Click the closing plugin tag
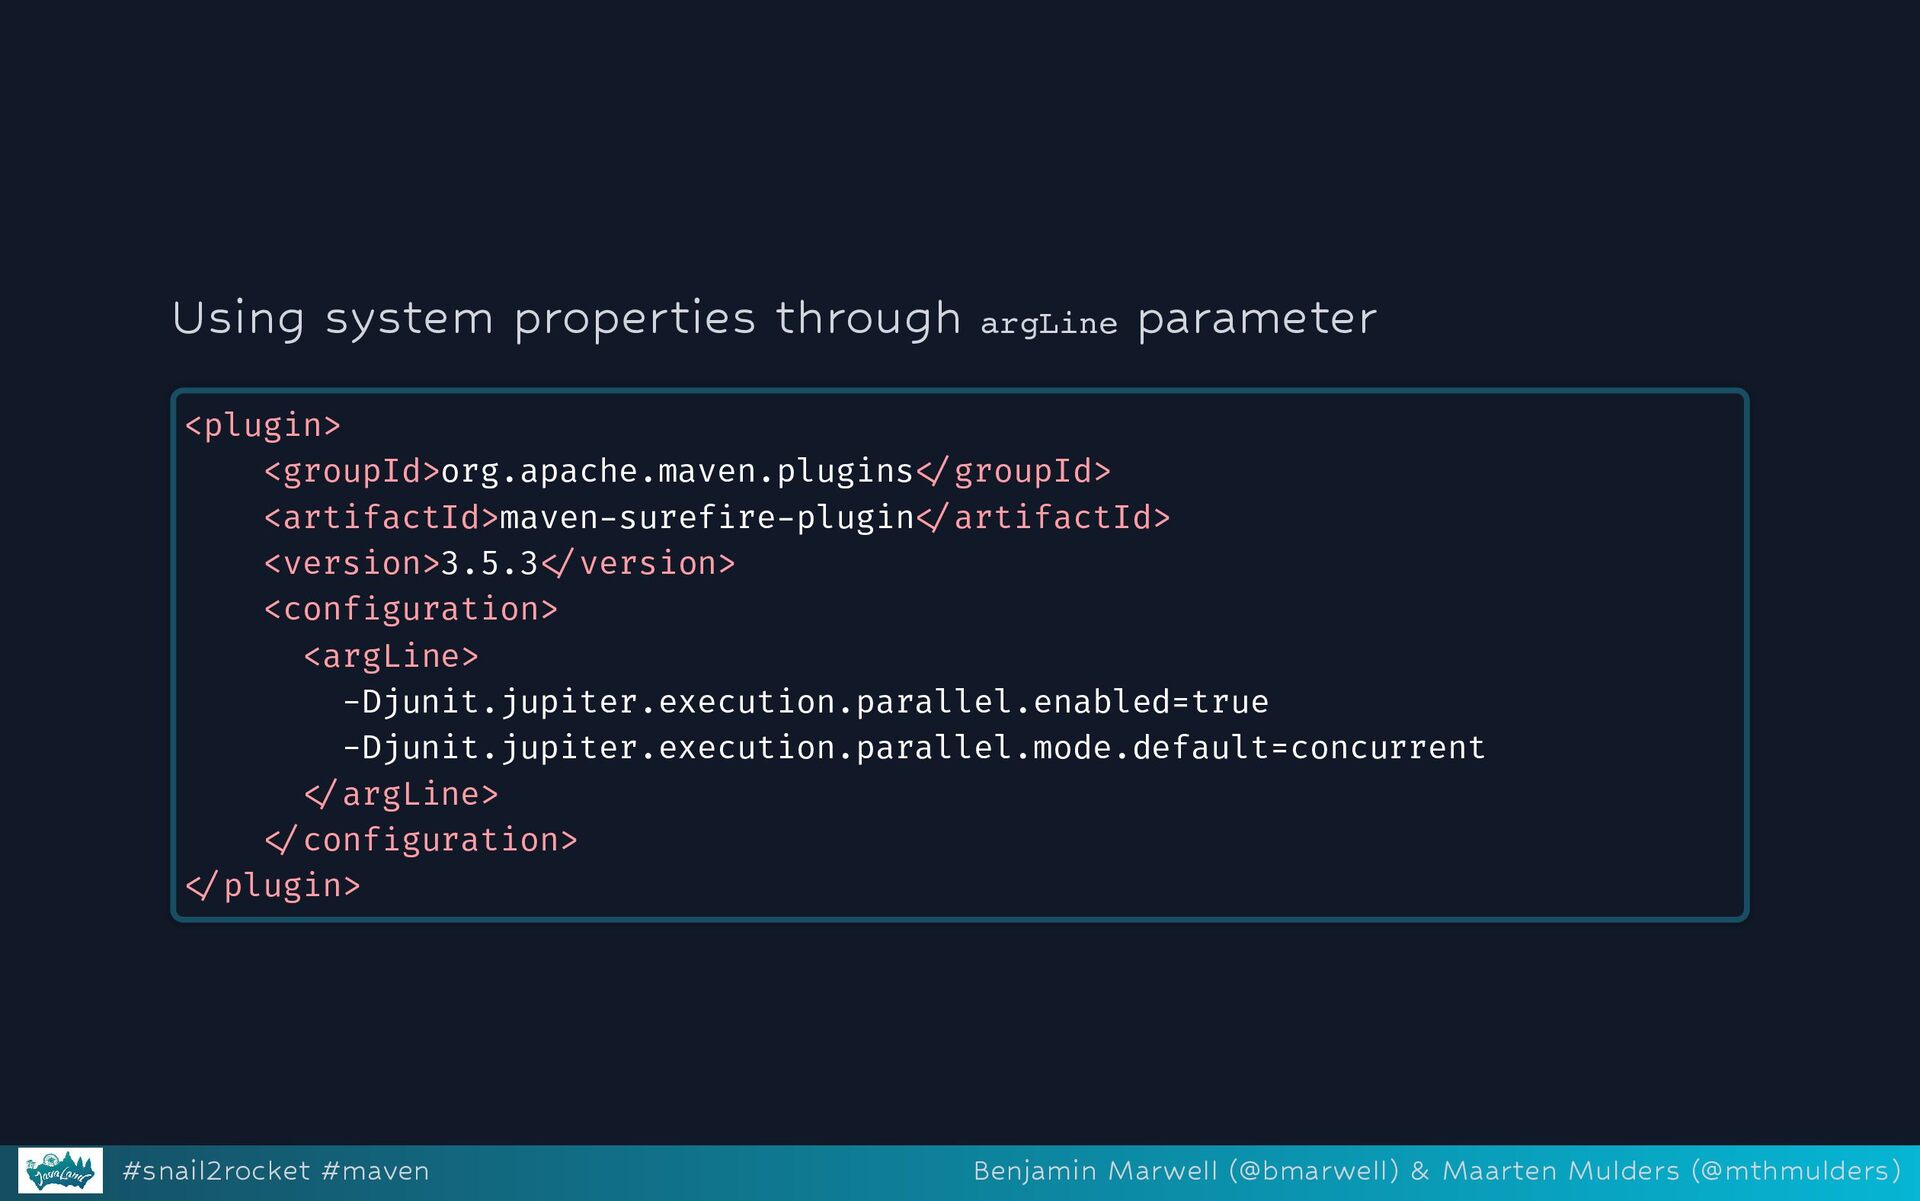 point(273,886)
